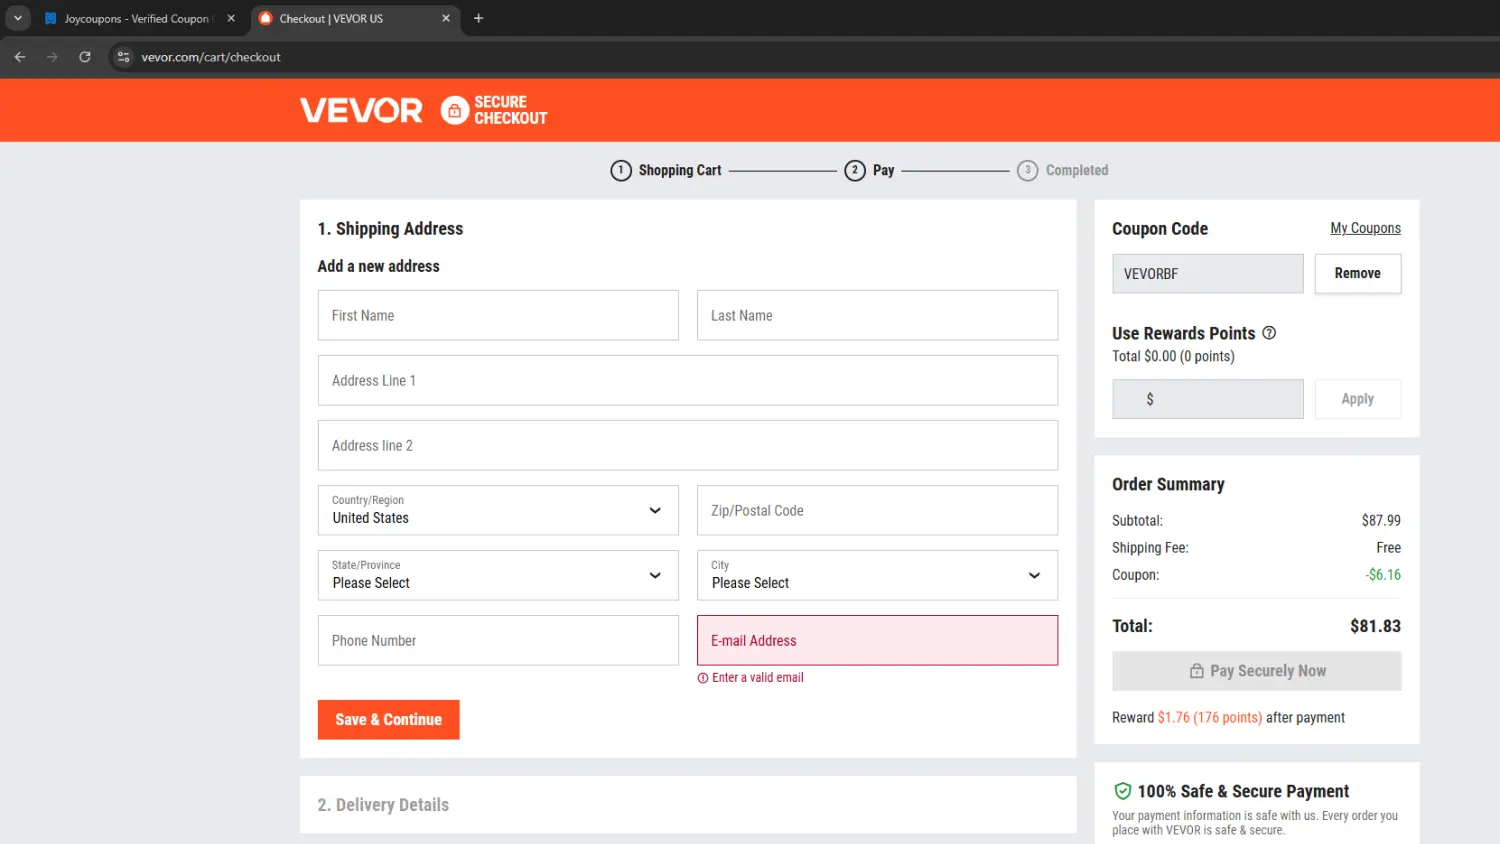Image resolution: width=1500 pixels, height=844 pixels.
Task: Focus the E-mail Address field
Action: tap(876, 640)
